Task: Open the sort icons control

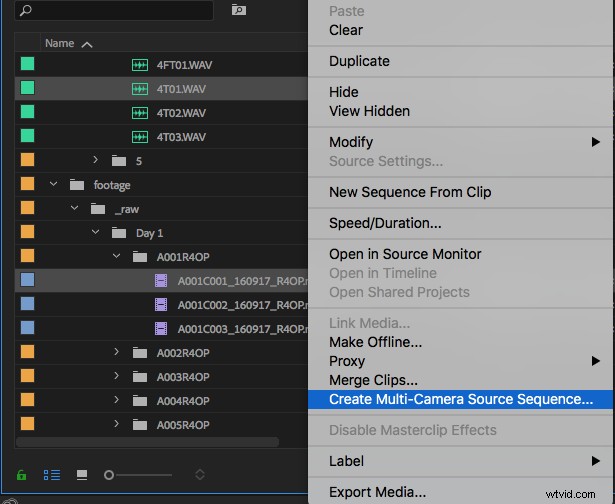Action: coord(200,475)
